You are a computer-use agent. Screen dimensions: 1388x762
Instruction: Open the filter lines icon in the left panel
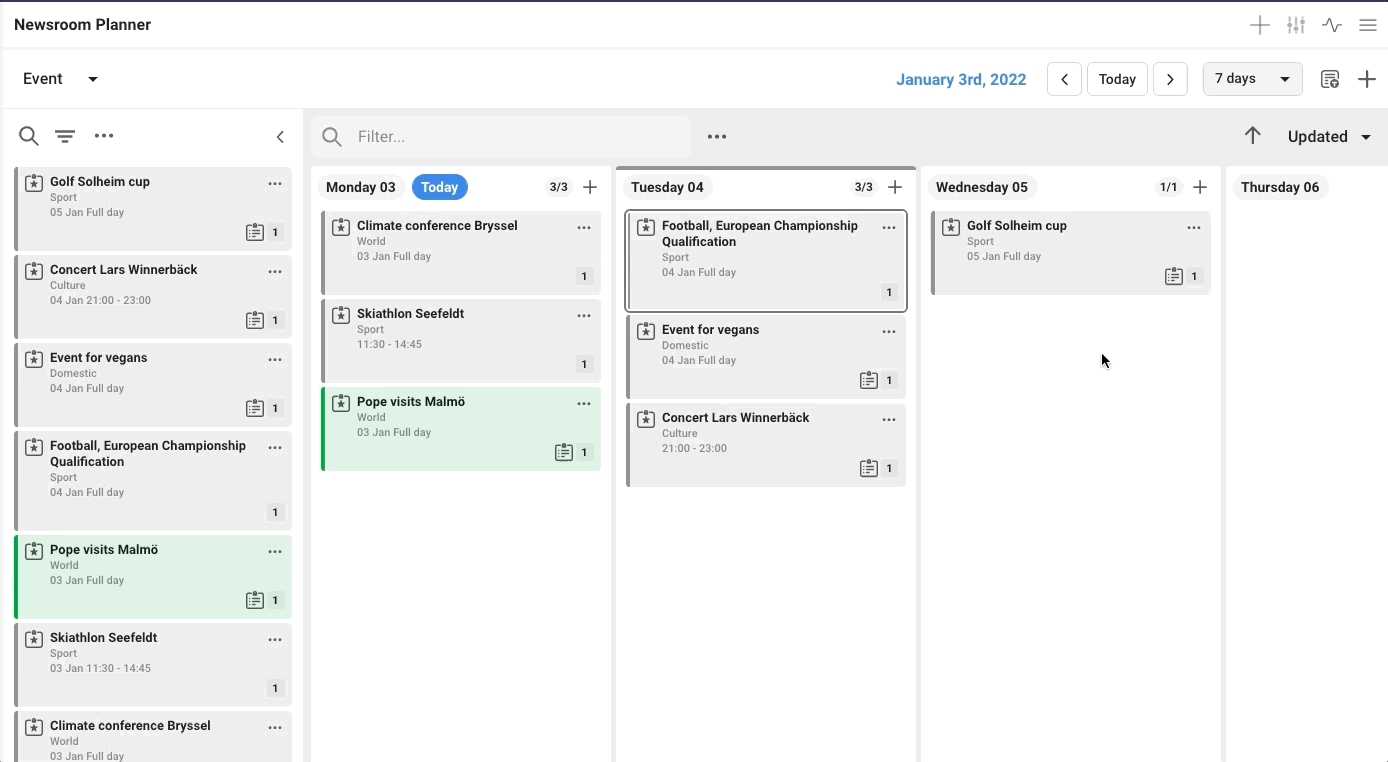(x=65, y=136)
